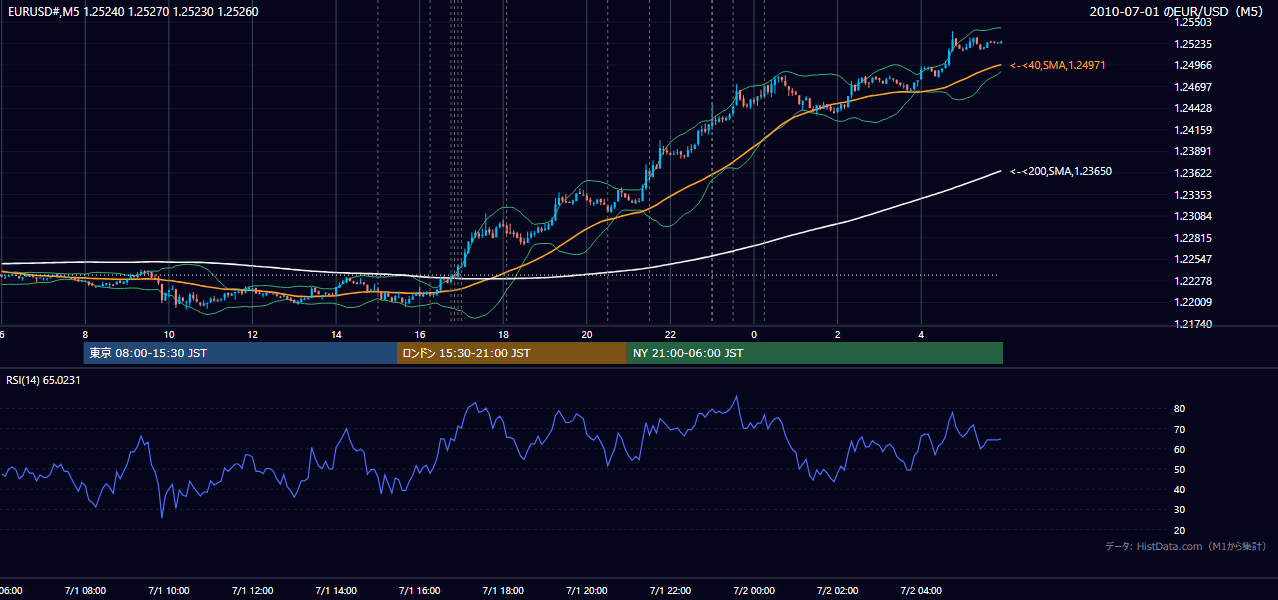This screenshot has width=1278, height=600.
Task: Click RSI scale level 70
Action: (1180, 429)
